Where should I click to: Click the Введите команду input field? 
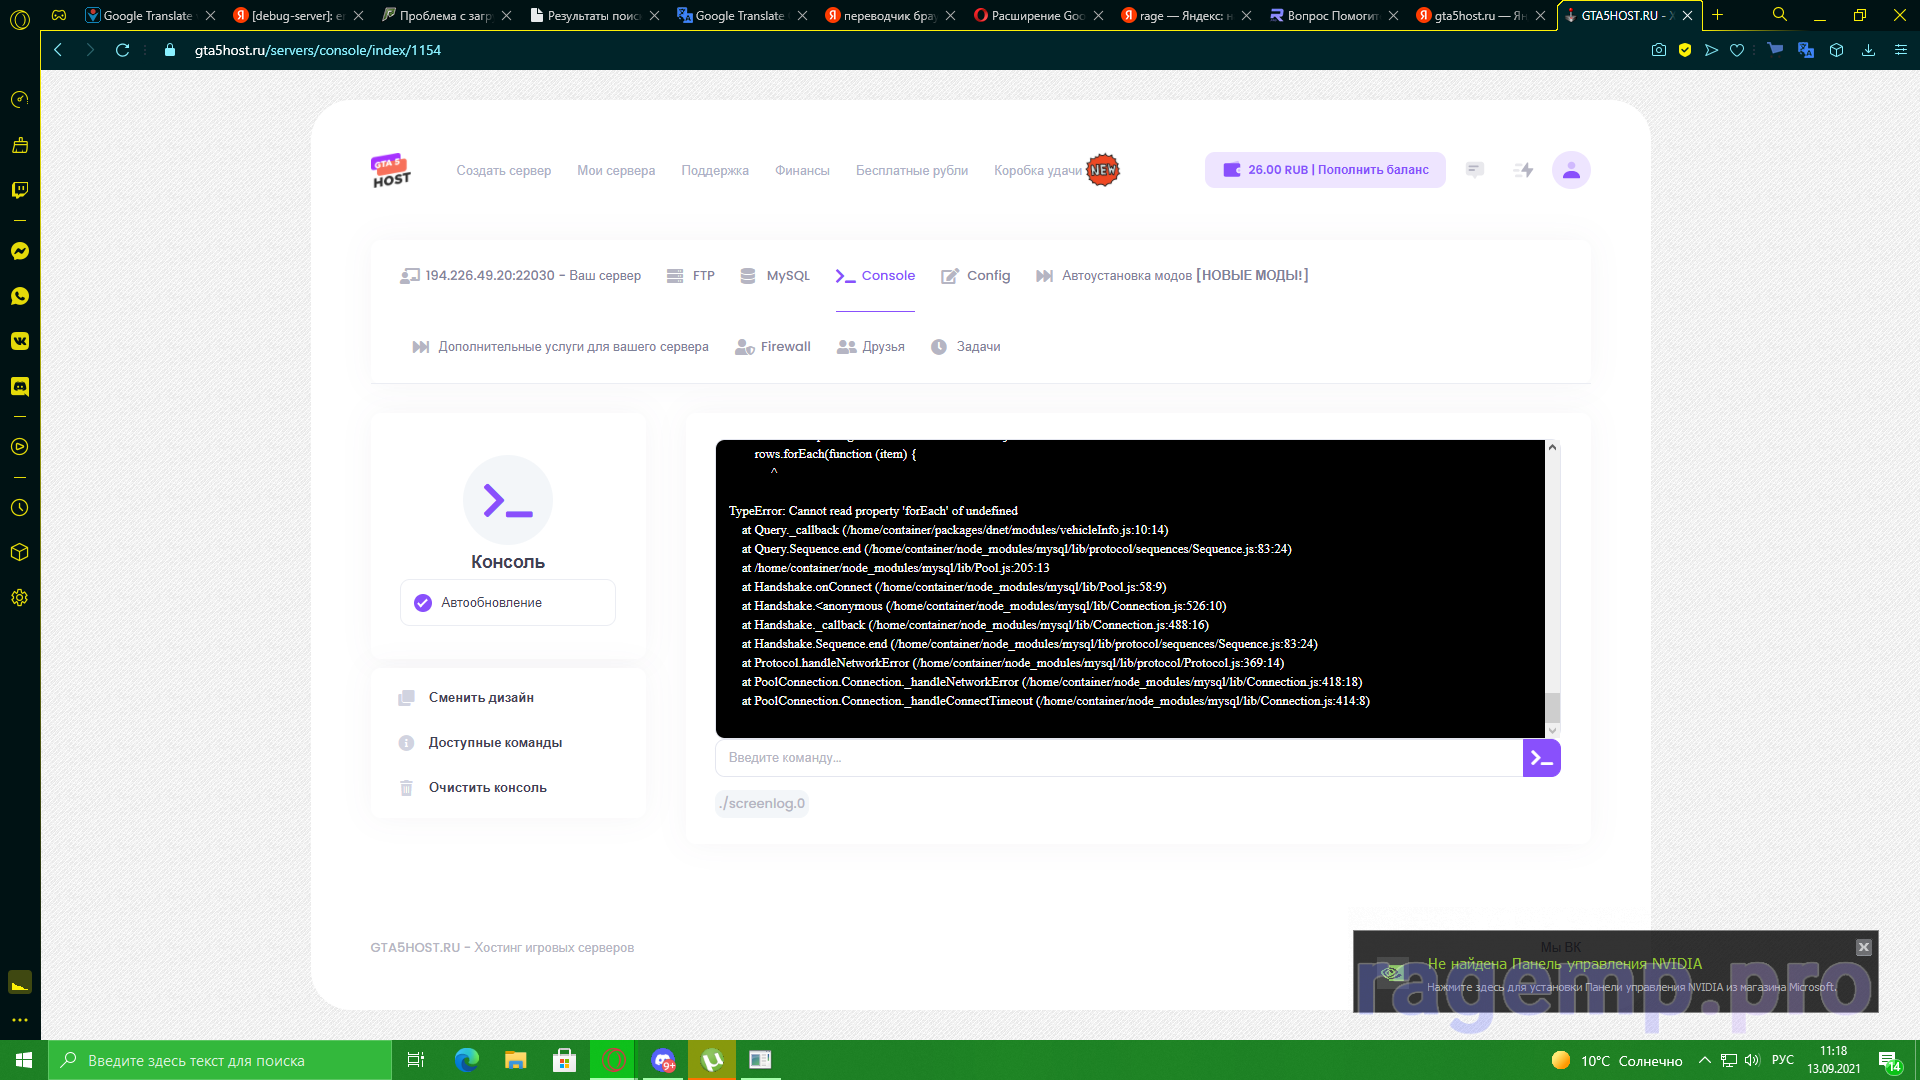tap(1119, 758)
